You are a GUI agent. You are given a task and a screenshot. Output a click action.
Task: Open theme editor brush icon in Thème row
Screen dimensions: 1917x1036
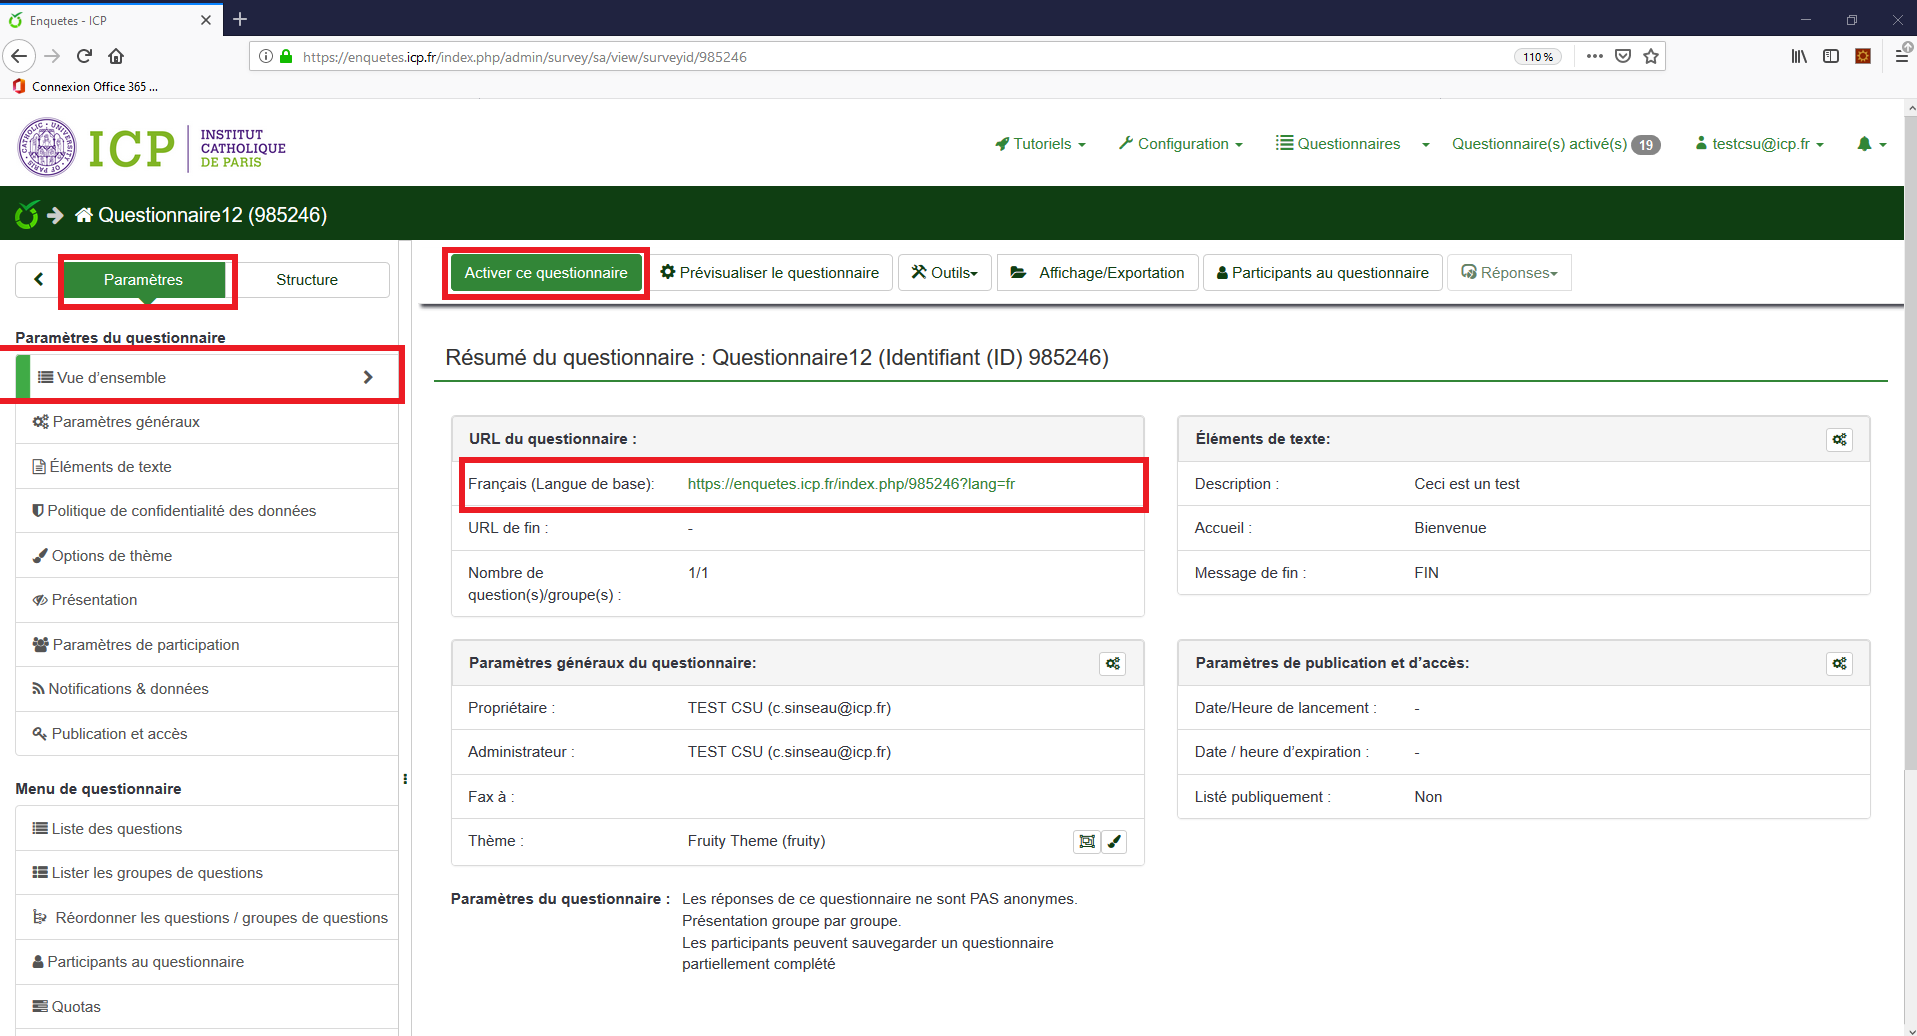[1114, 842]
